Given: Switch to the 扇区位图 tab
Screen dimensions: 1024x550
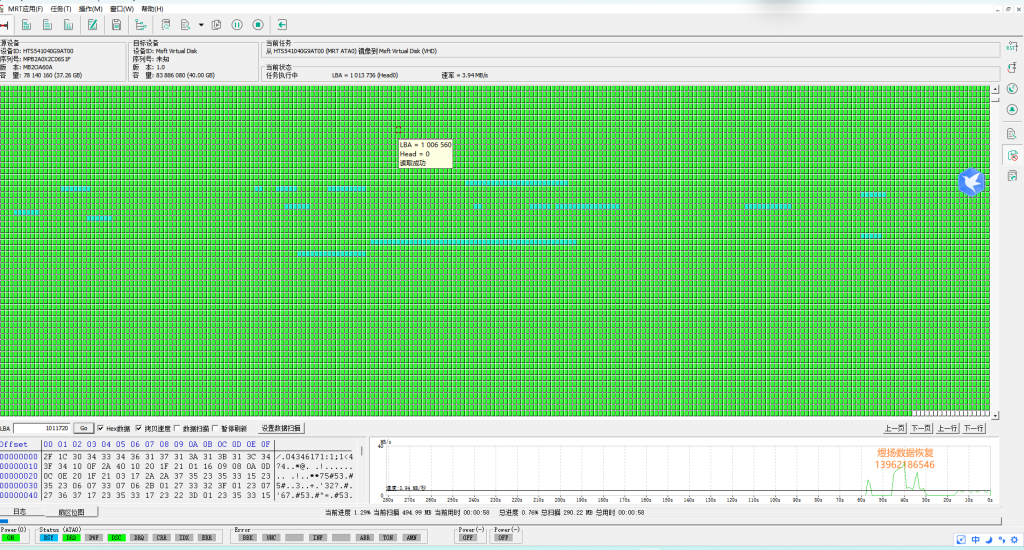Looking at the screenshot, I should [x=71, y=512].
